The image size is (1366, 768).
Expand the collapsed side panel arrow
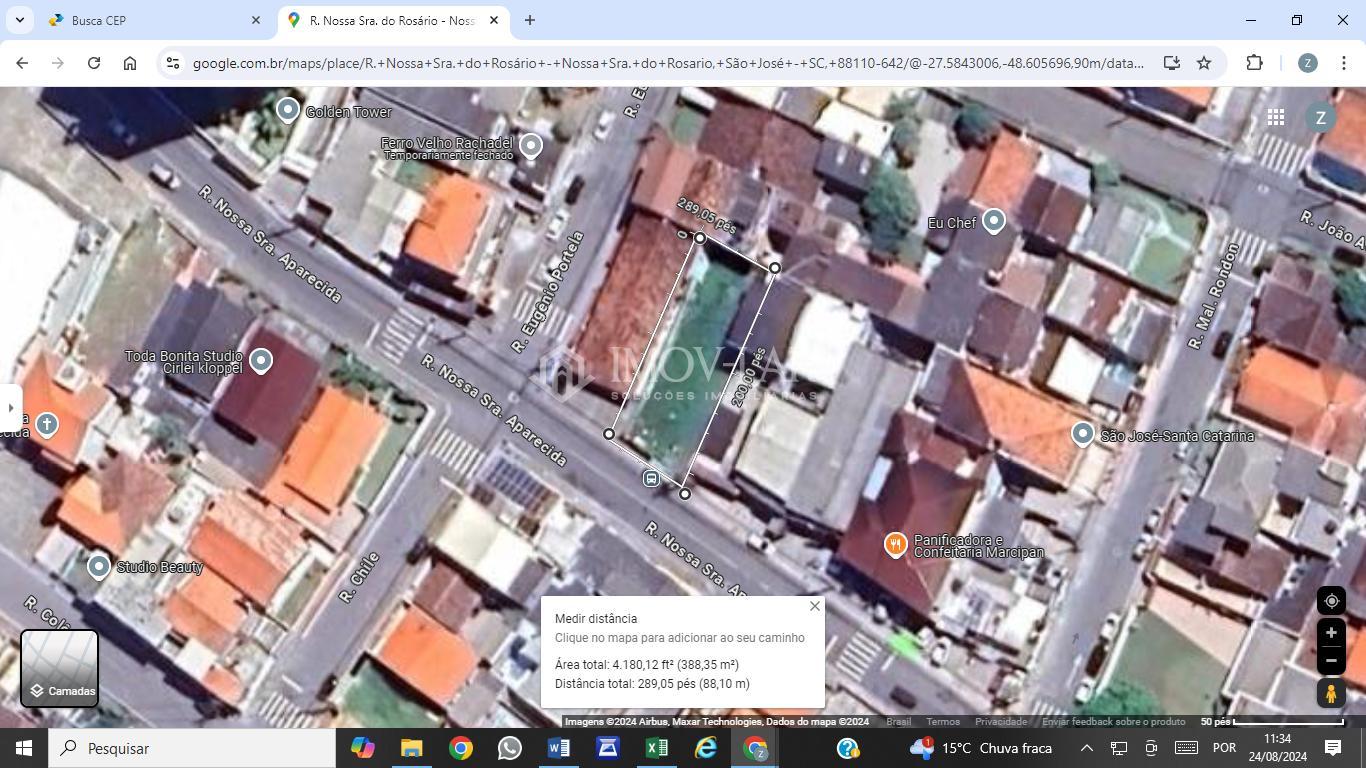tap(10, 408)
